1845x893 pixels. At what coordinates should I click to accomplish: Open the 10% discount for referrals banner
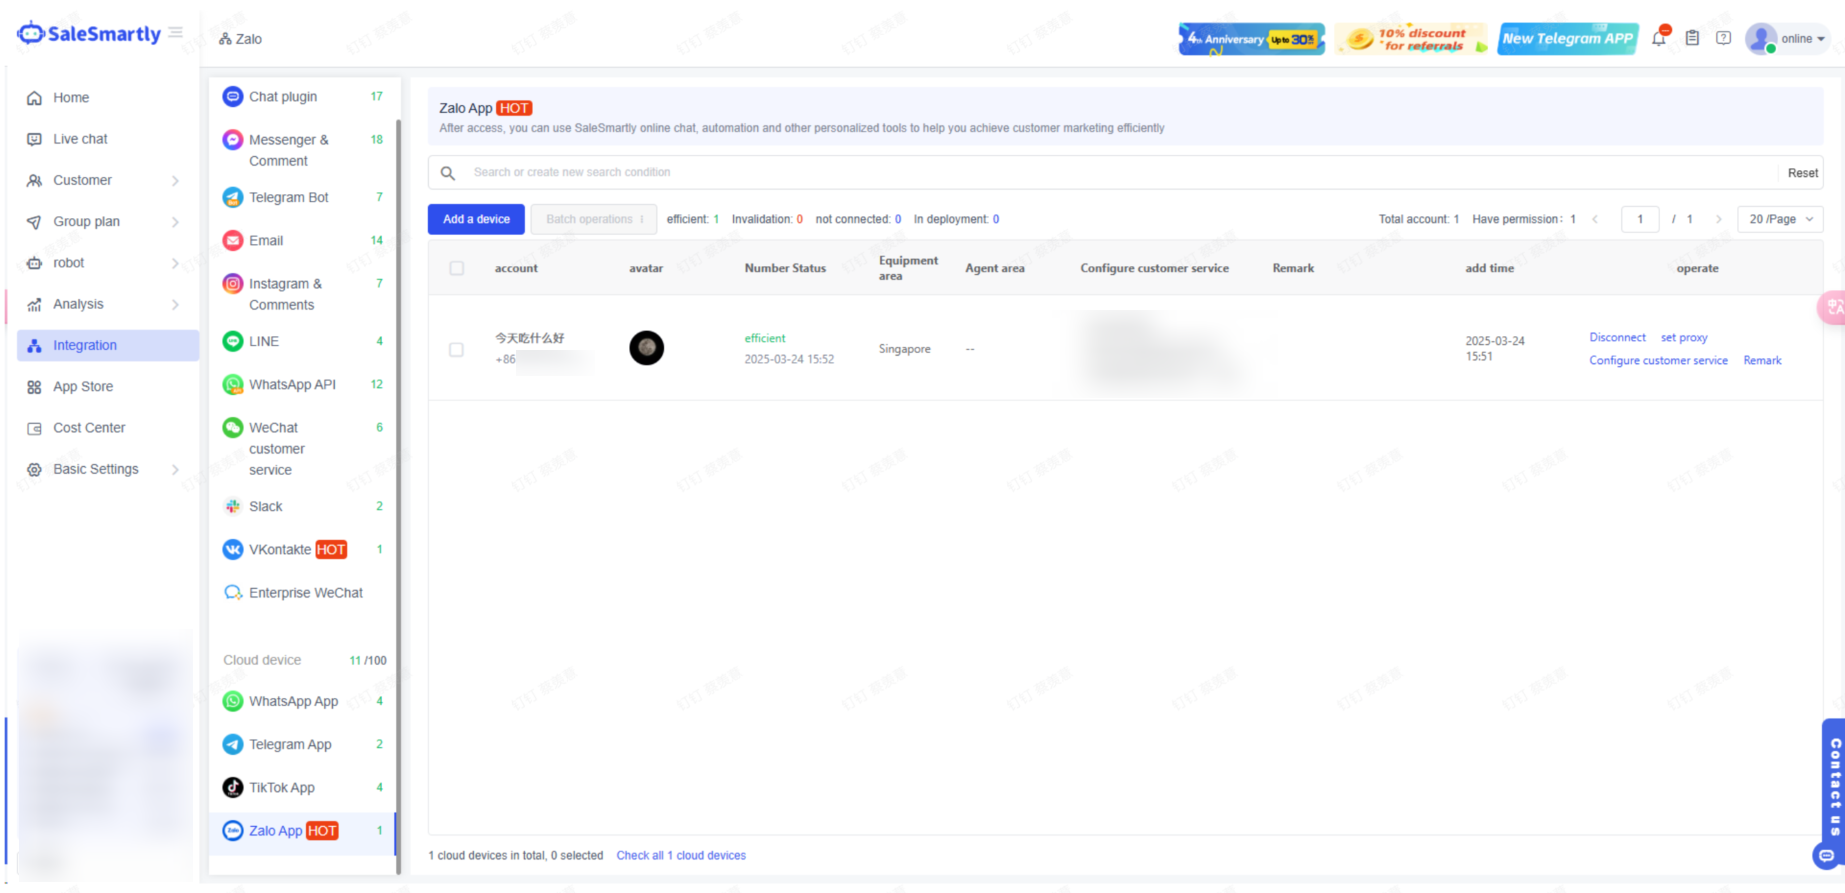1411,39
